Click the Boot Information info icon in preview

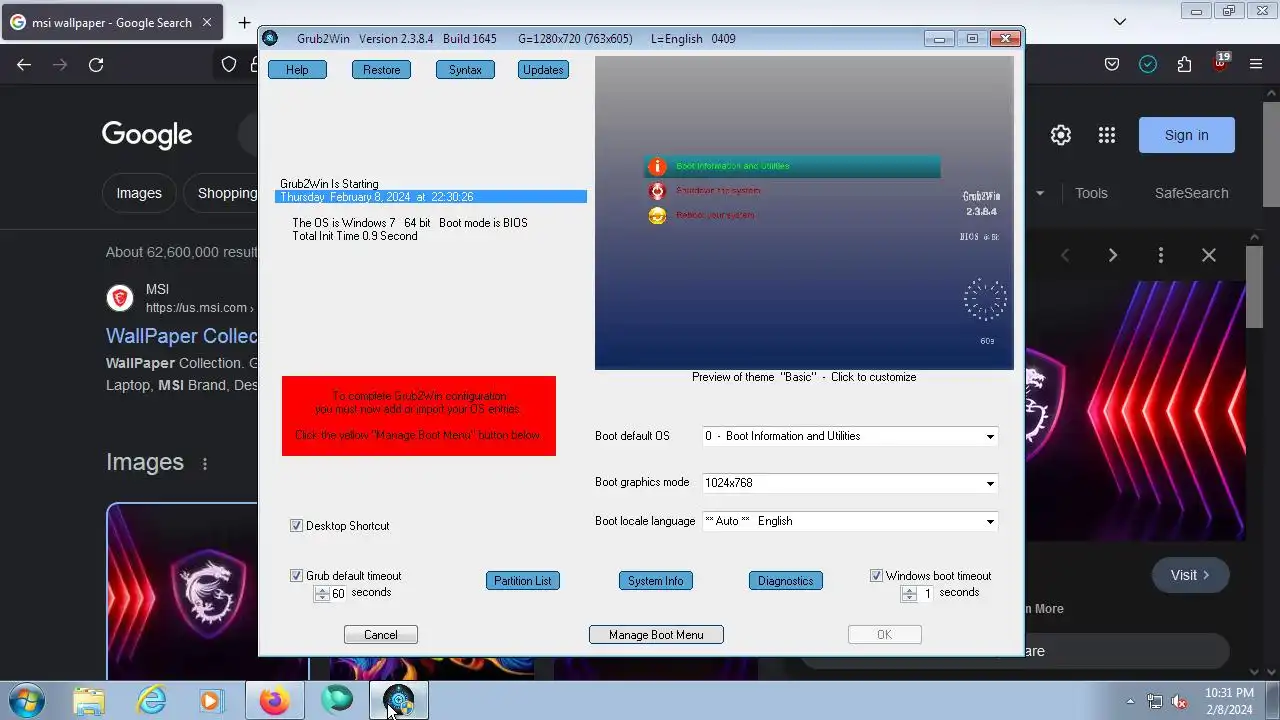(657, 167)
